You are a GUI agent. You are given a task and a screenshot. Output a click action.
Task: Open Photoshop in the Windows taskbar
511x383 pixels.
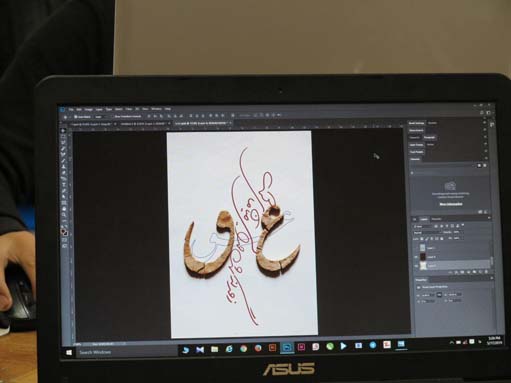(x=287, y=348)
